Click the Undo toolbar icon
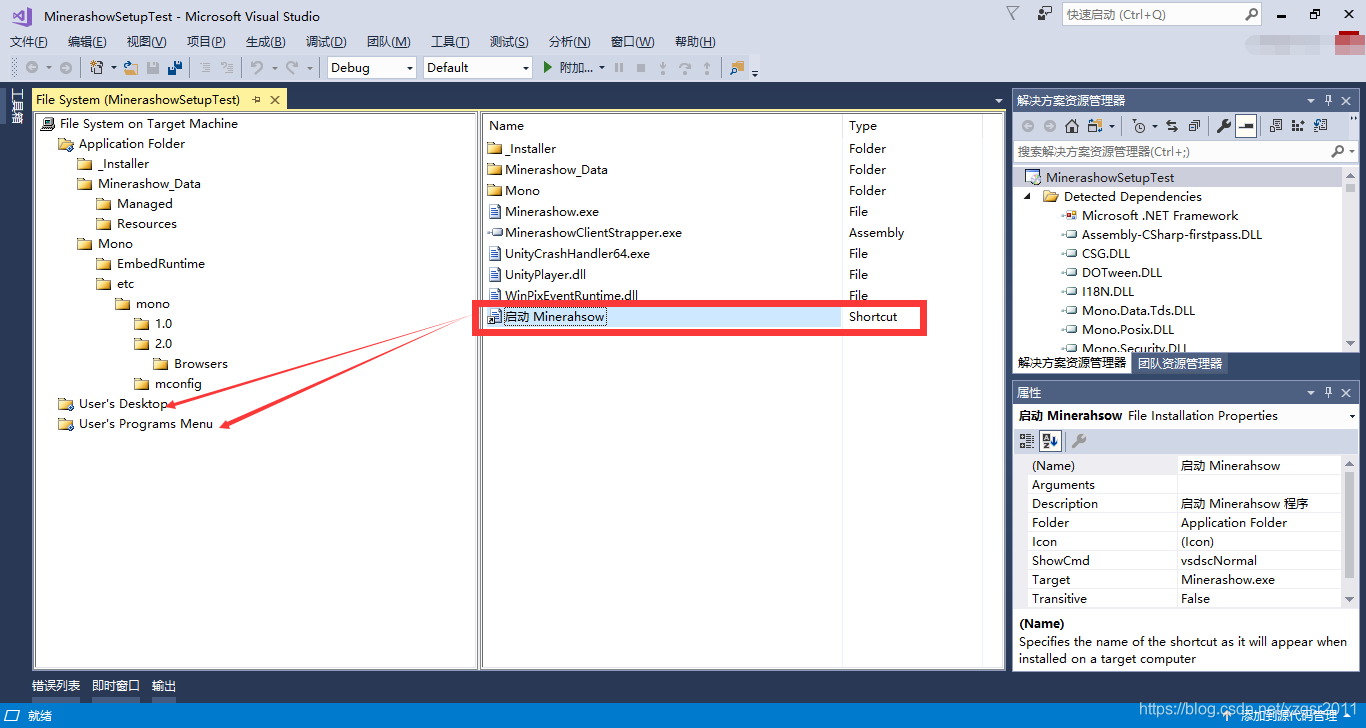The height and width of the screenshot is (728, 1366). click(x=257, y=68)
